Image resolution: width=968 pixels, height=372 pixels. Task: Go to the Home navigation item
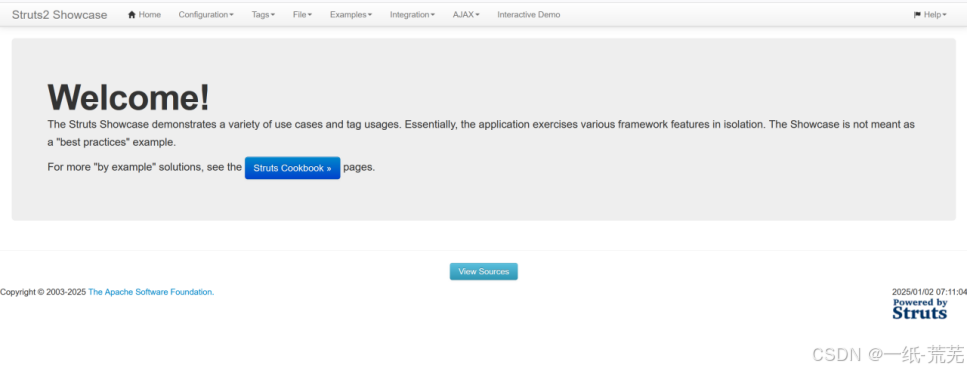(x=144, y=15)
